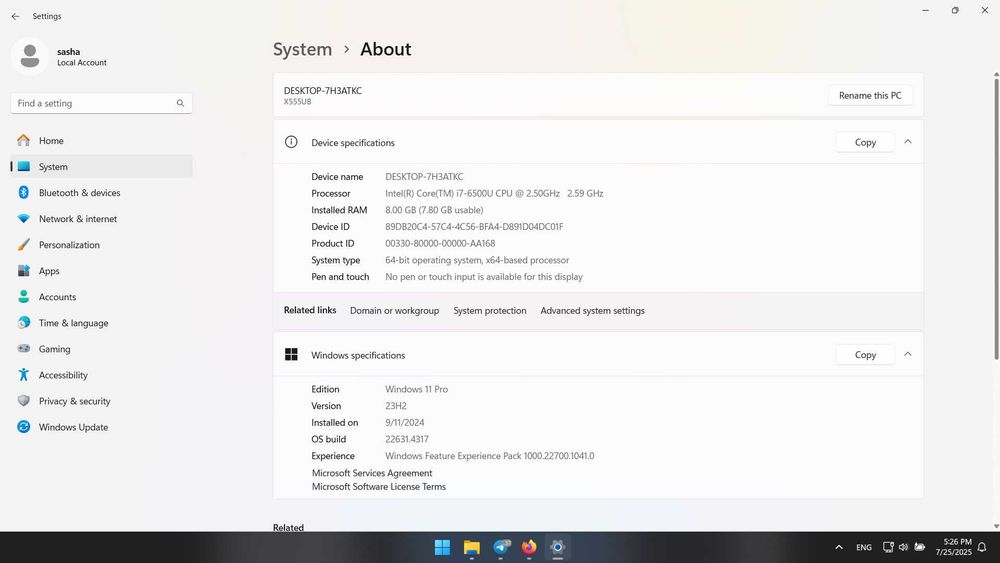Click the System breadcrumb link
The height and width of the screenshot is (563, 1000).
[302, 49]
